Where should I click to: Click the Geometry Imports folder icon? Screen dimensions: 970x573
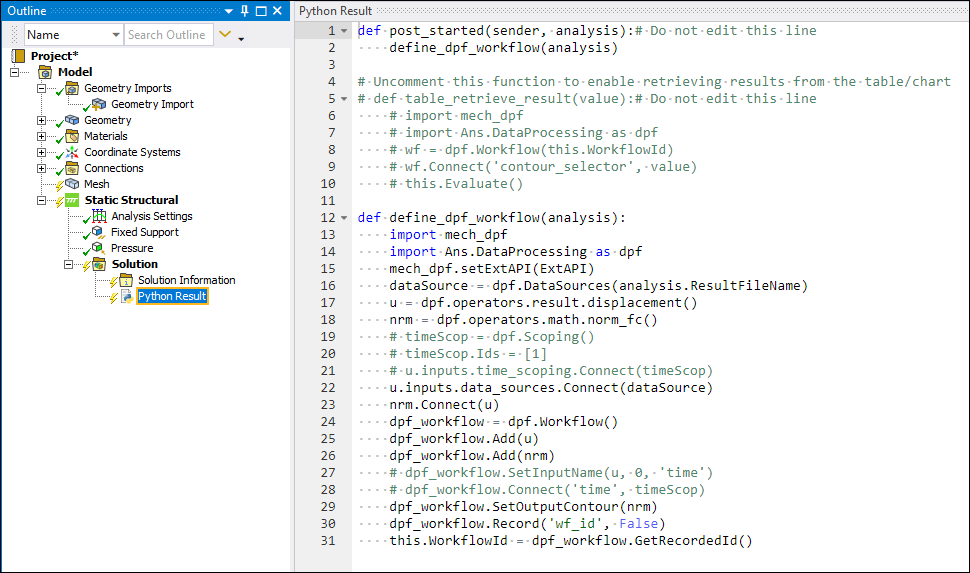pos(72,88)
